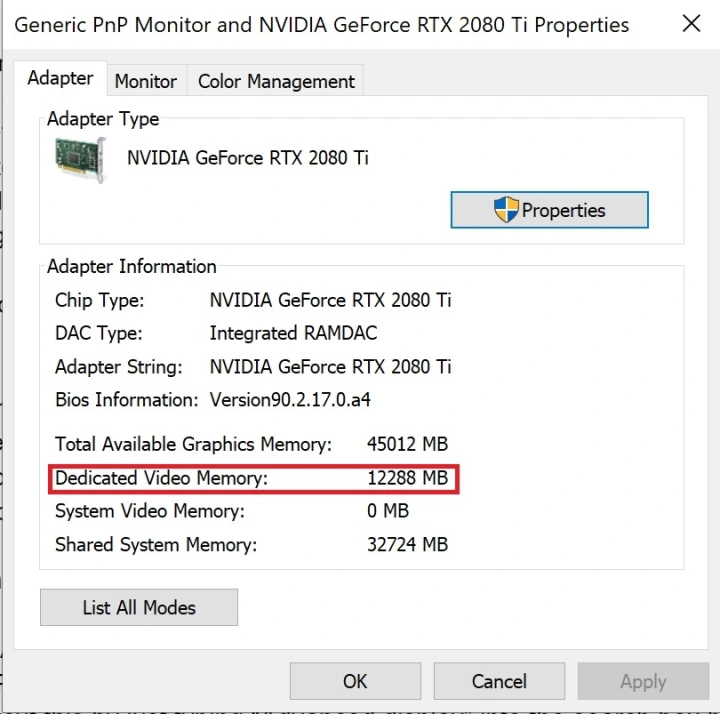Click the shield icon on the Properties button

point(506,210)
